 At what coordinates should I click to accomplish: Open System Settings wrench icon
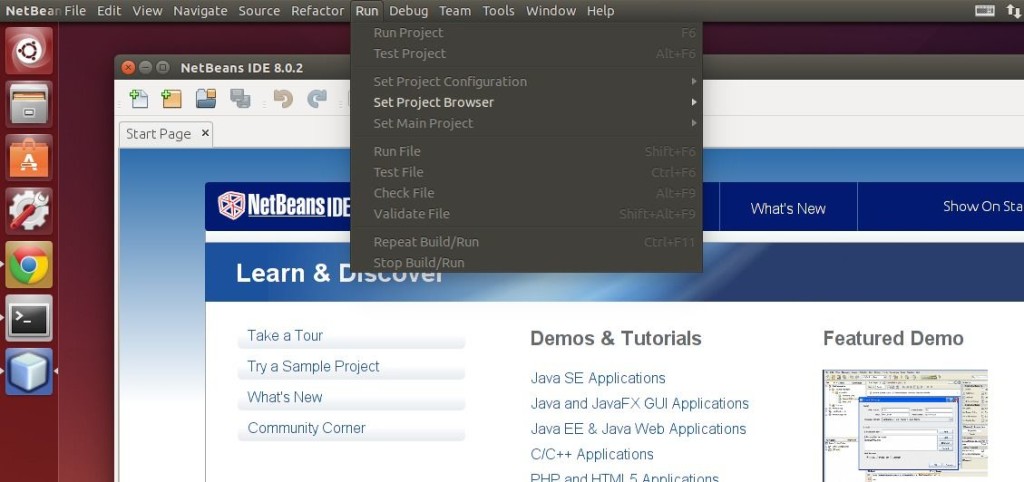tap(29, 211)
